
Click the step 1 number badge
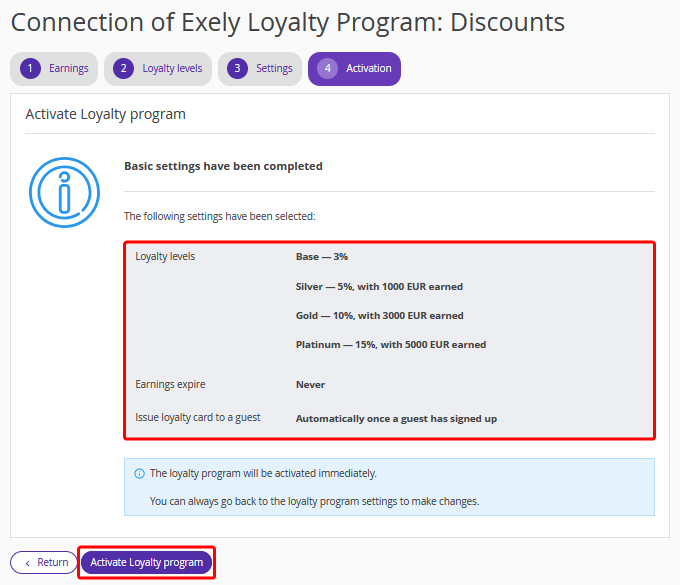click(x=30, y=69)
